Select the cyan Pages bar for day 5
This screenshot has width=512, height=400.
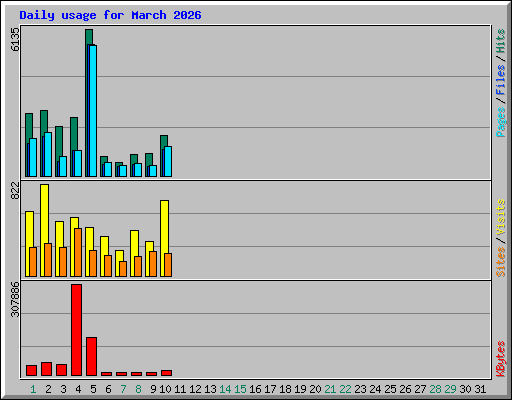point(93,111)
